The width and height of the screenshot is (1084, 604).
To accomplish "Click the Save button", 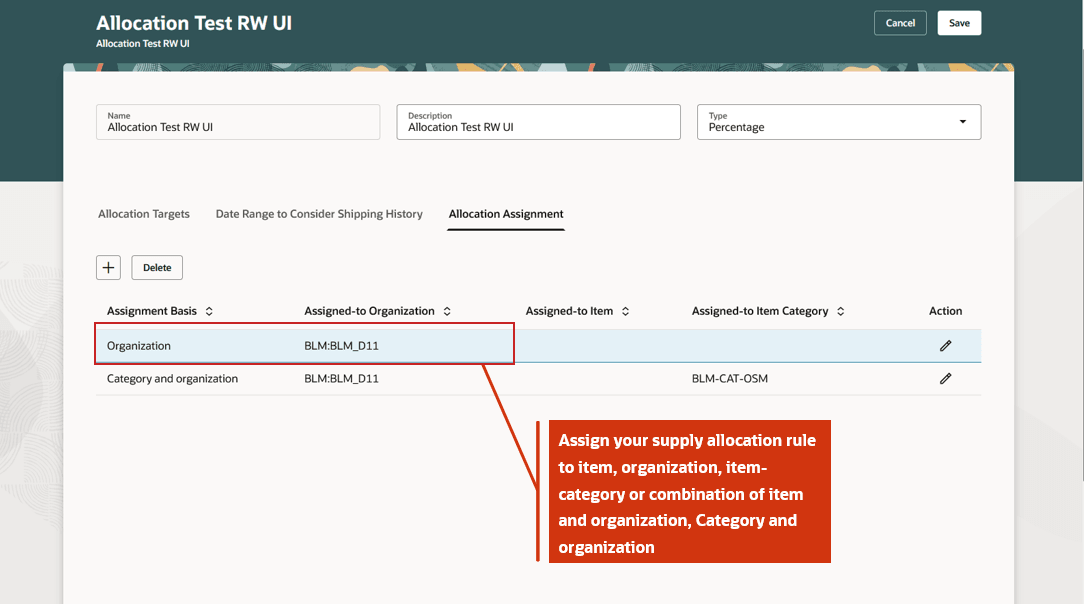I will click(959, 23).
